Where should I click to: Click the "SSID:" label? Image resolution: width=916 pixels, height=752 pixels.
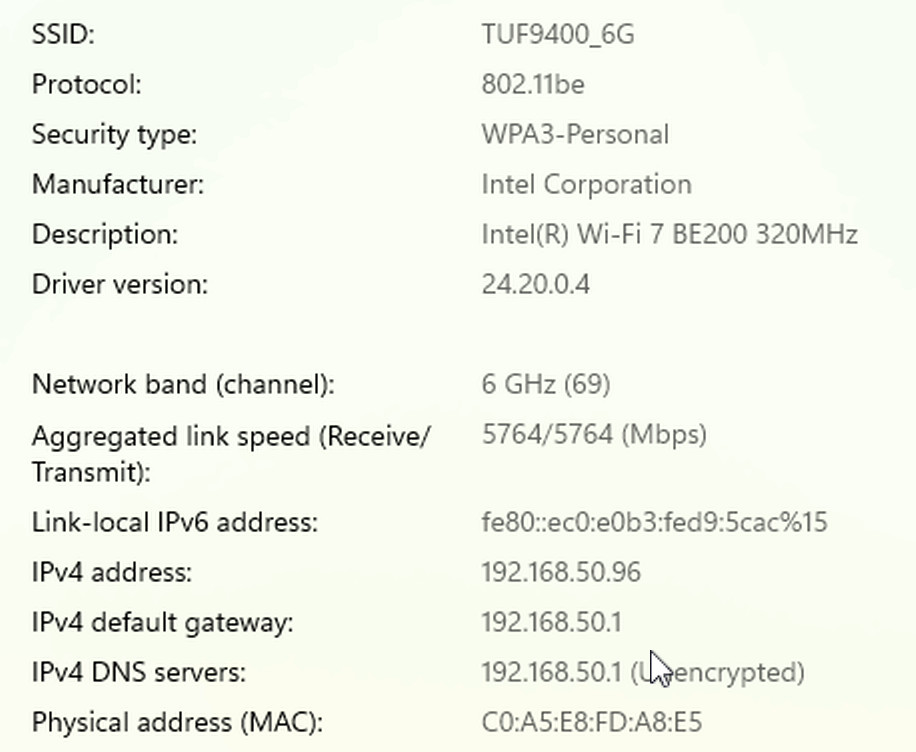(63, 35)
